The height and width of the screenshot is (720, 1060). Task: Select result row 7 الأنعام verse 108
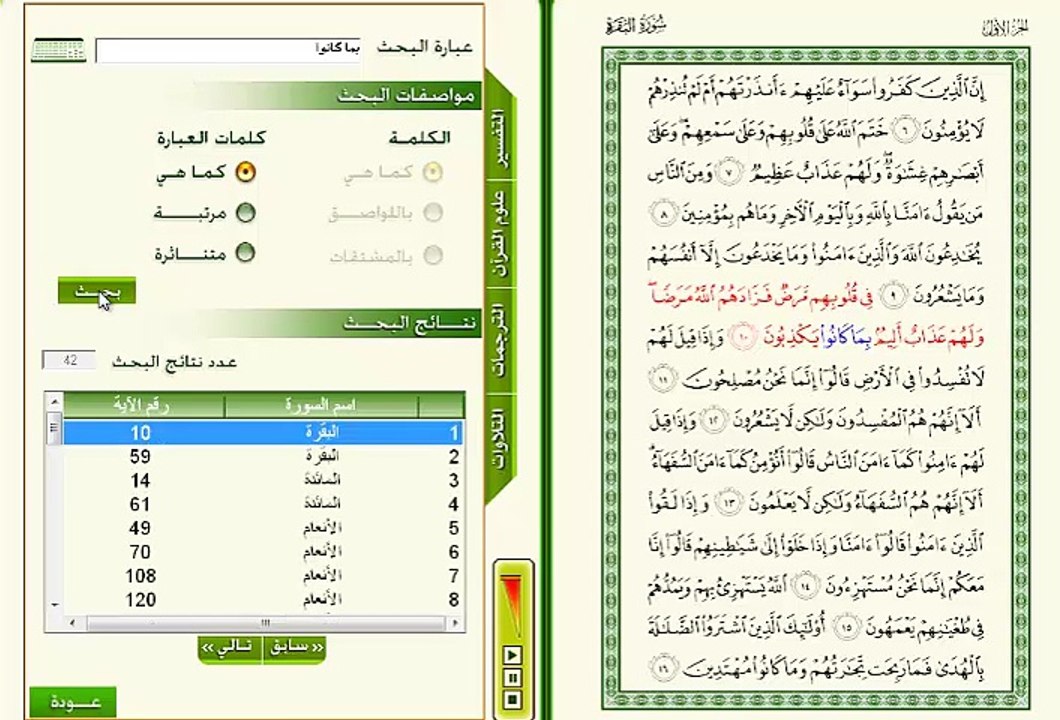264,576
